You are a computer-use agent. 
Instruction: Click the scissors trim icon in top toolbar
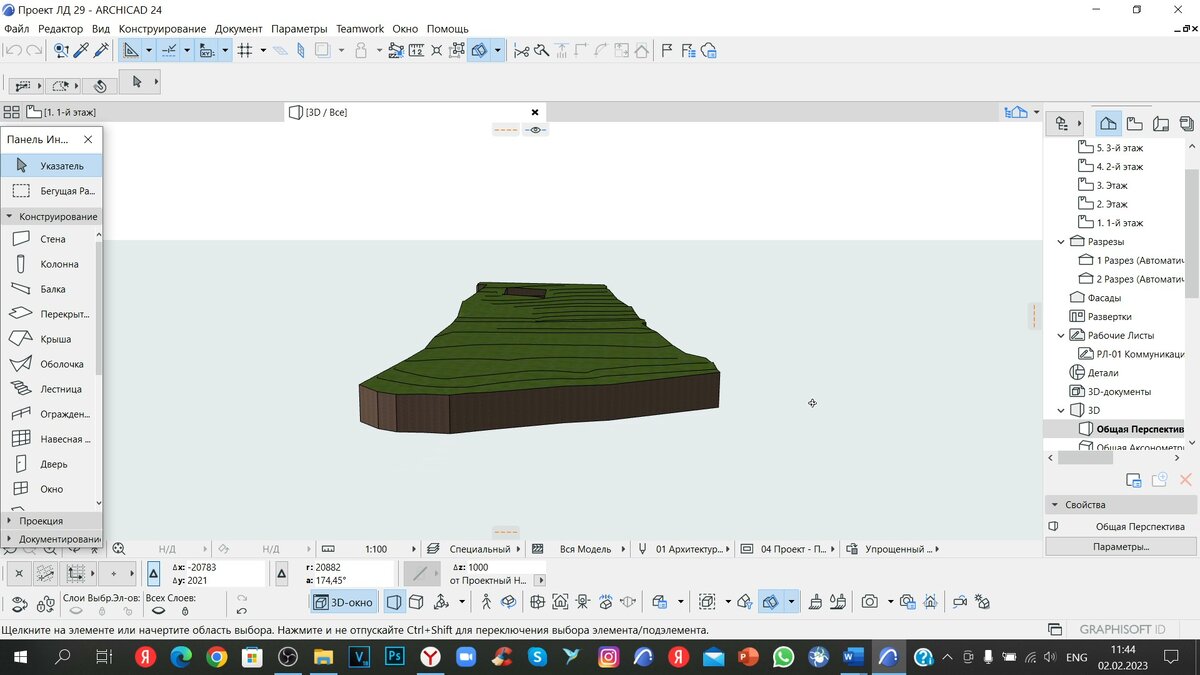520,50
